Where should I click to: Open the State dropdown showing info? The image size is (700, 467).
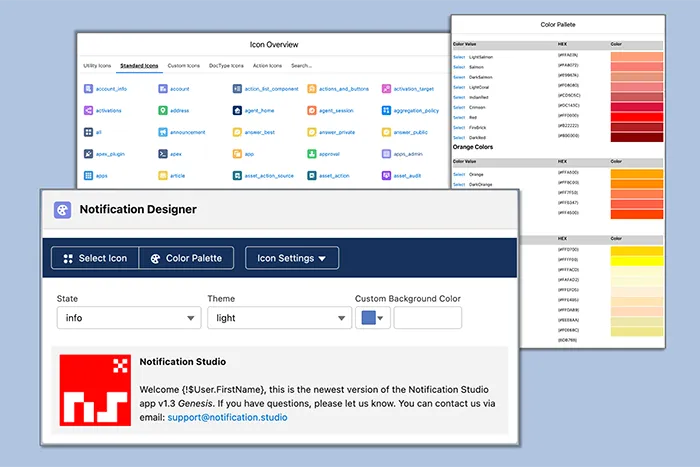(129, 318)
